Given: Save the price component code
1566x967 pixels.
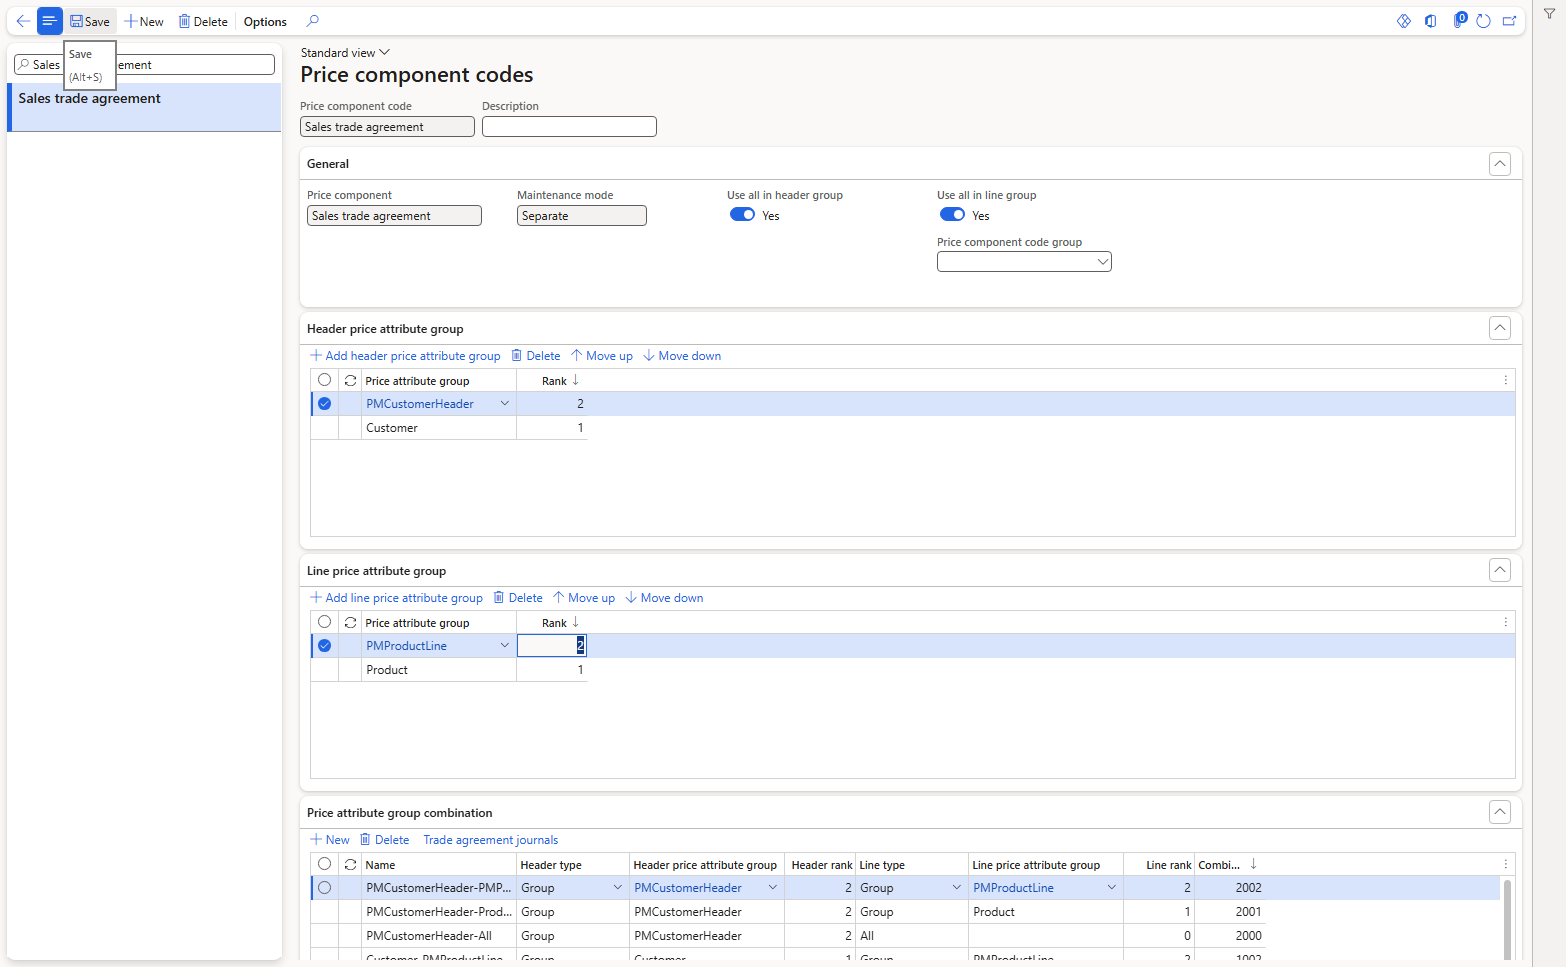Looking at the screenshot, I should [90, 21].
